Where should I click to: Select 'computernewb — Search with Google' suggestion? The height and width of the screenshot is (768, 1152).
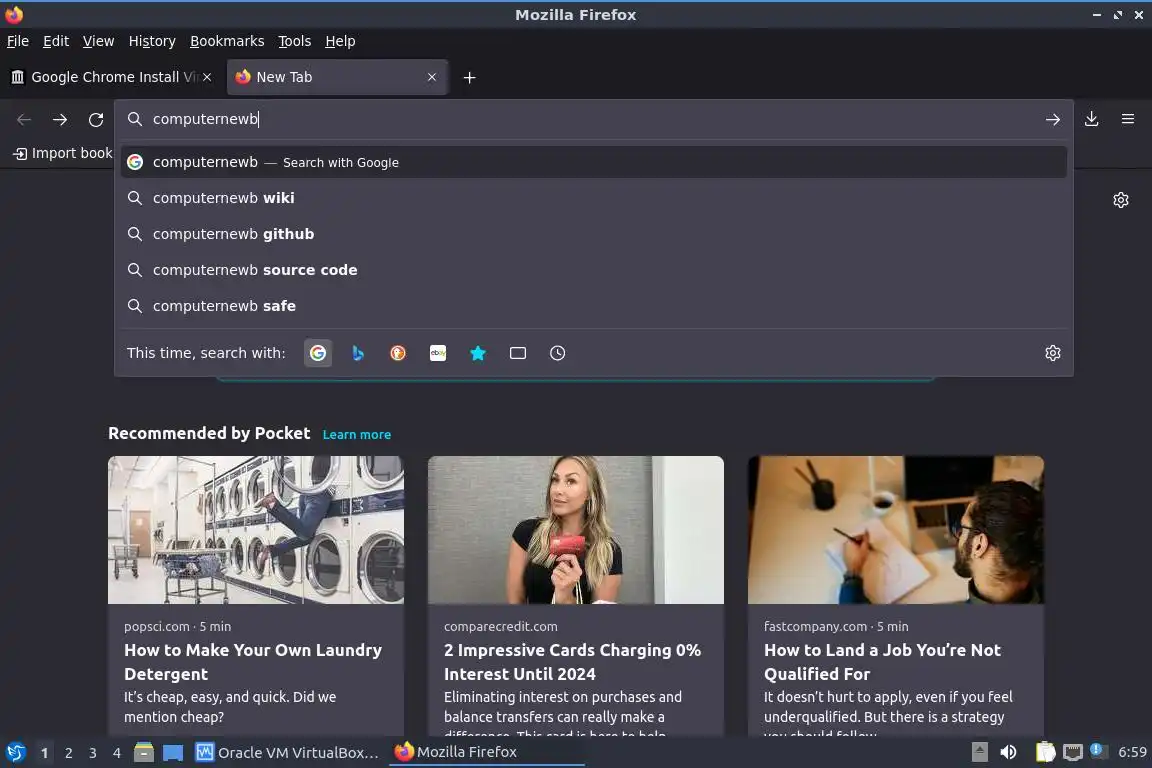click(594, 162)
